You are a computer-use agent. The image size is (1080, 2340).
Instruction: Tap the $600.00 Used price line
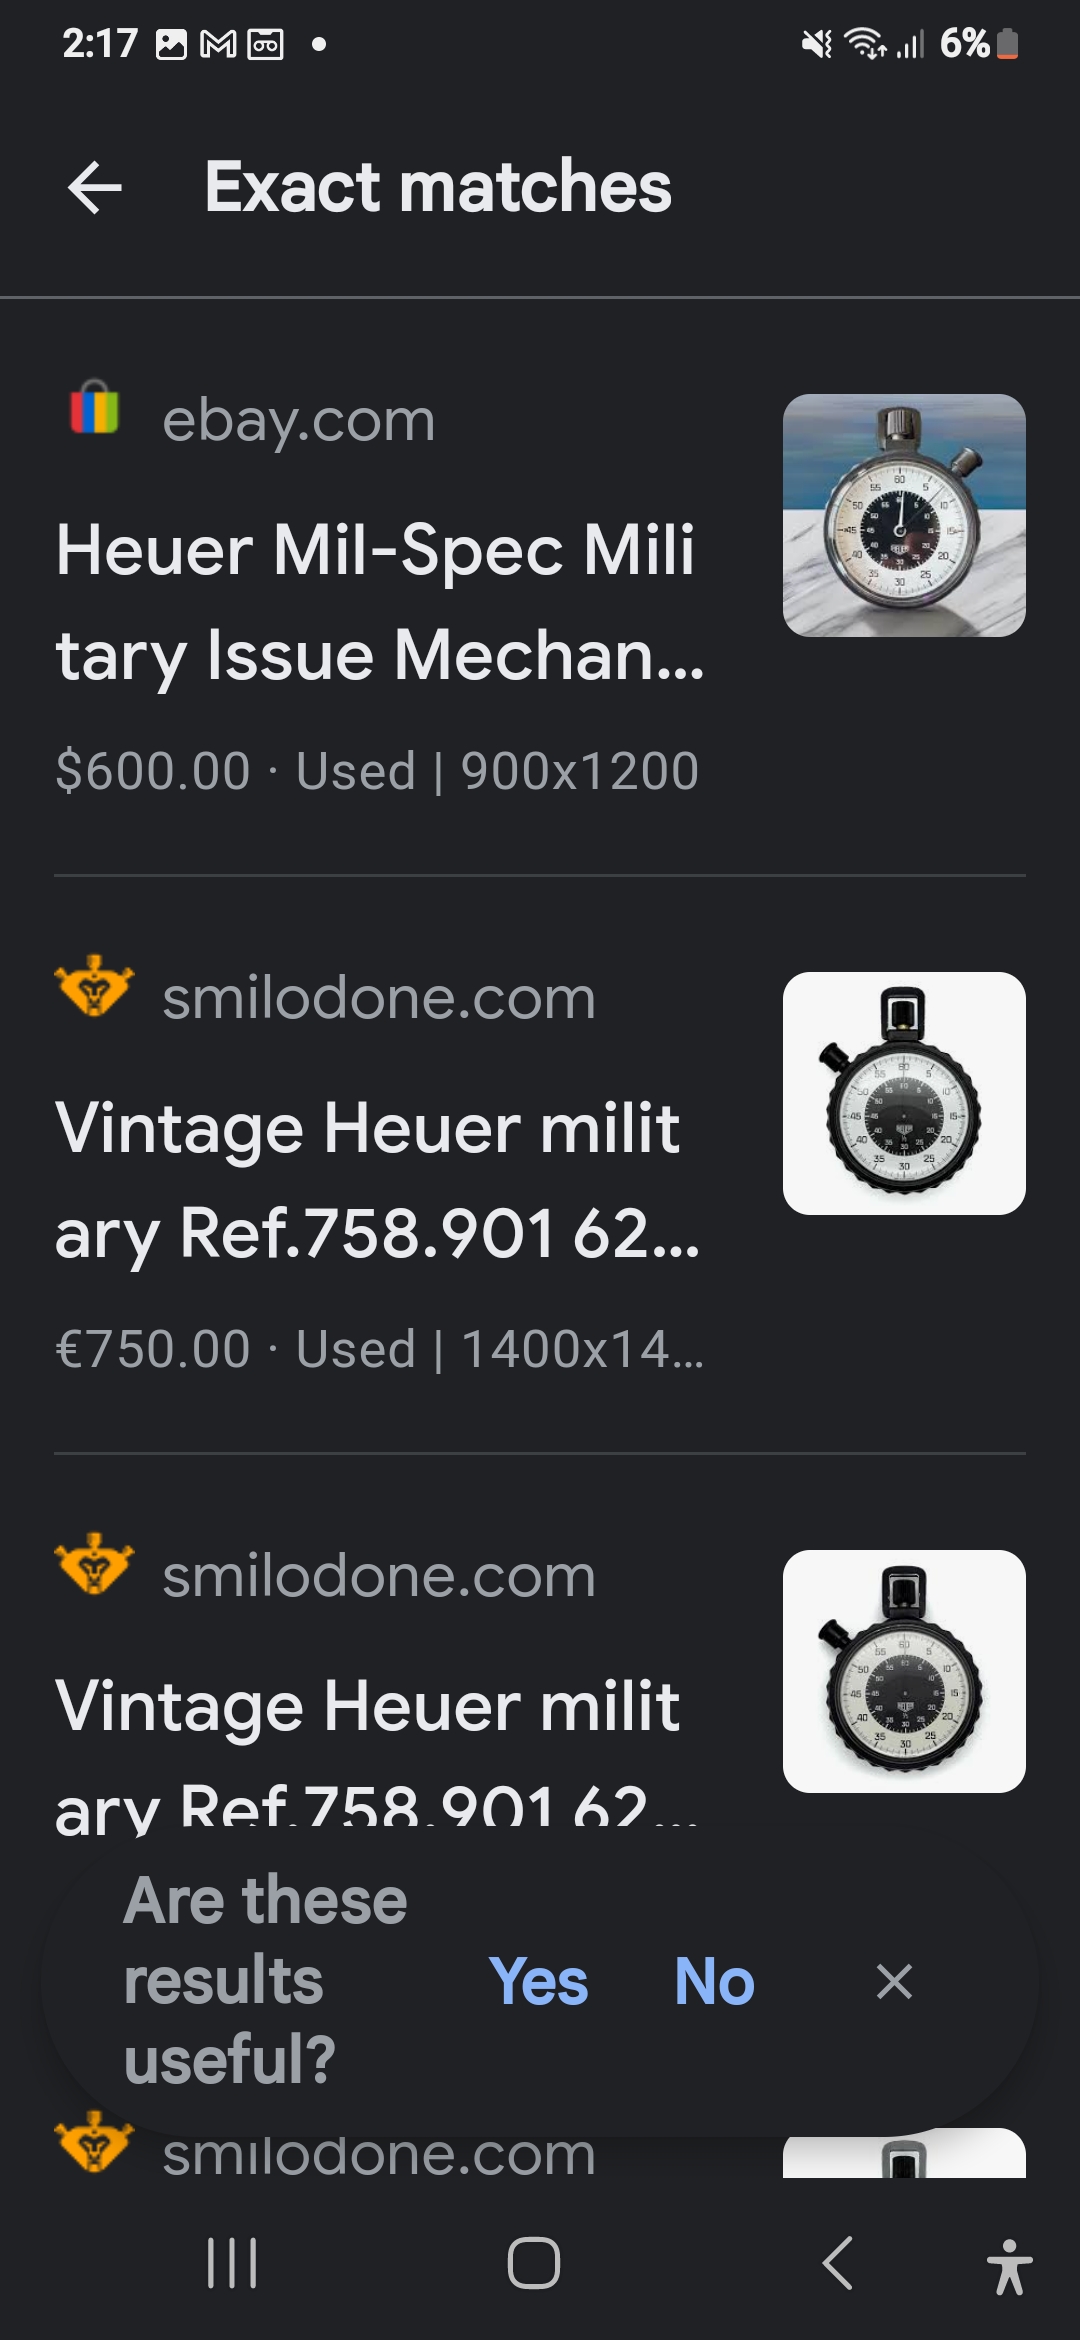coord(377,771)
